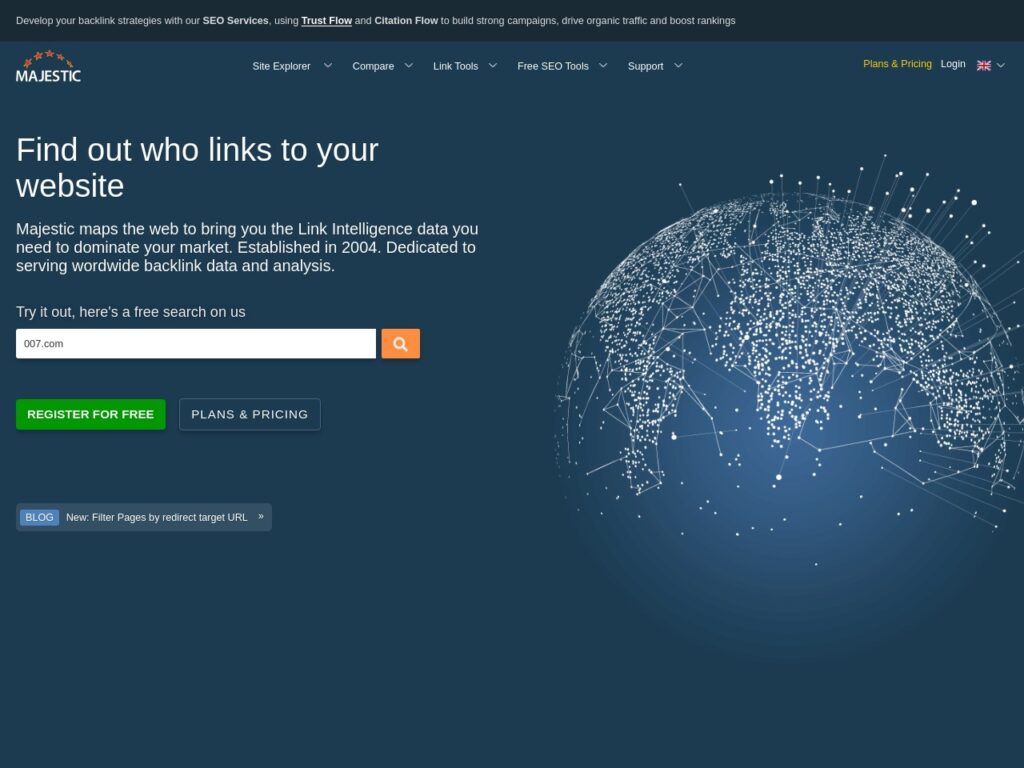Read the Filter Pages by redirect post
Viewport: 1024px width, 768px height.
pyautogui.click(x=157, y=517)
